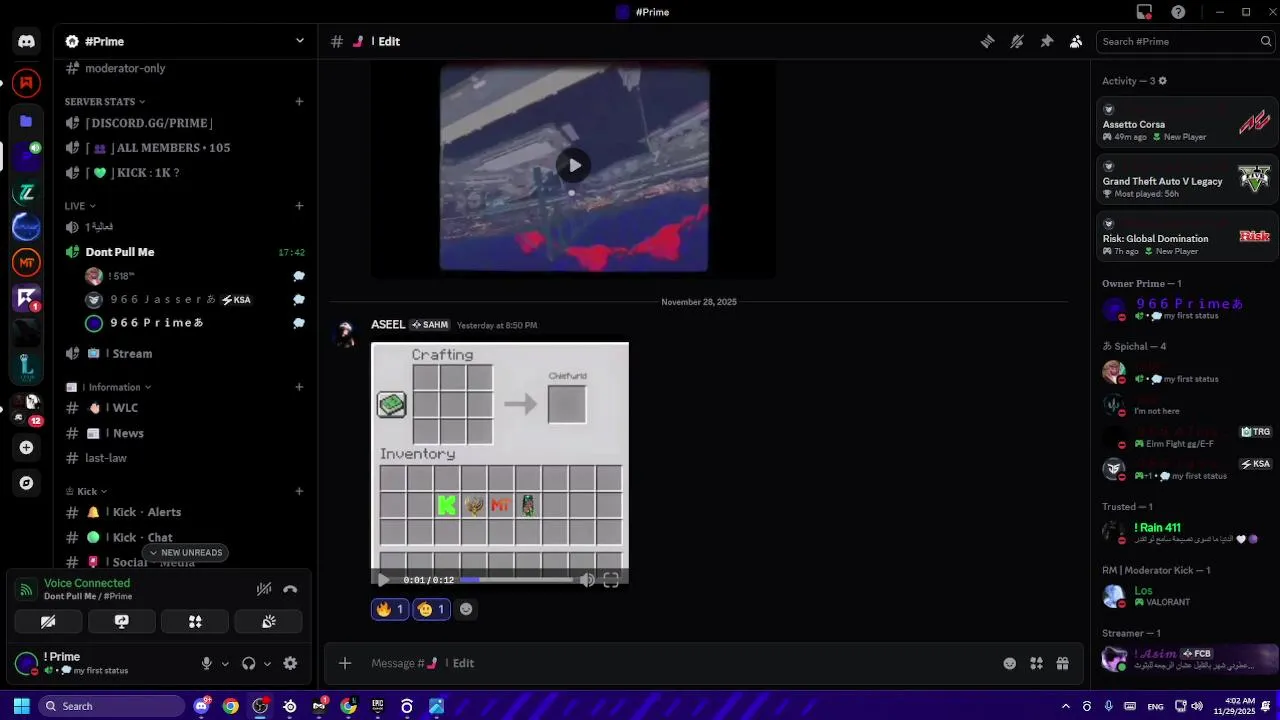Start an Activity from voice panel
Image resolution: width=1280 pixels, height=720 pixels.
tap(195, 622)
